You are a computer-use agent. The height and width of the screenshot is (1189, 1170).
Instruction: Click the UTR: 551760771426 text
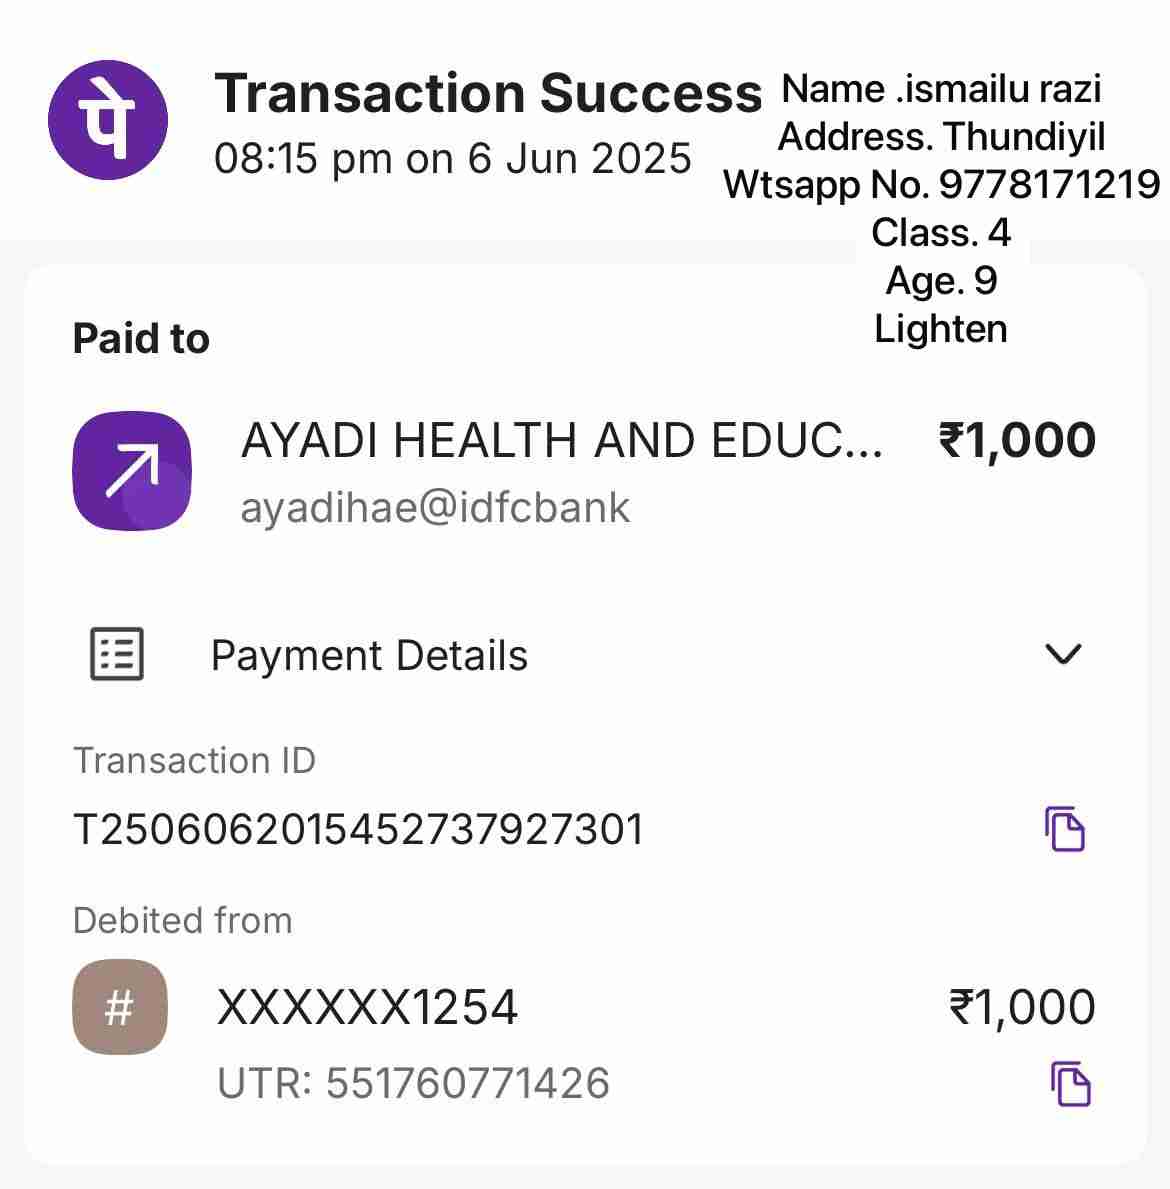coord(413,1084)
